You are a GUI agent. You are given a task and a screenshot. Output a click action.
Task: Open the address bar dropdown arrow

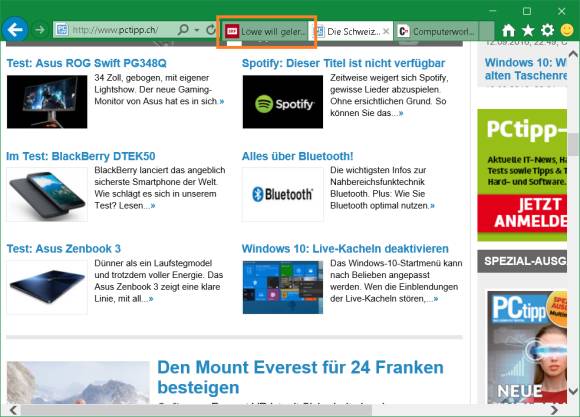[x=197, y=30]
